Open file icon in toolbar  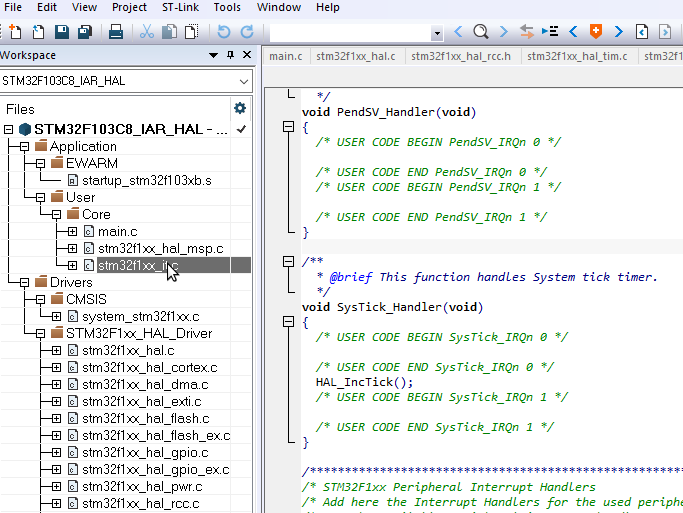tap(38, 32)
